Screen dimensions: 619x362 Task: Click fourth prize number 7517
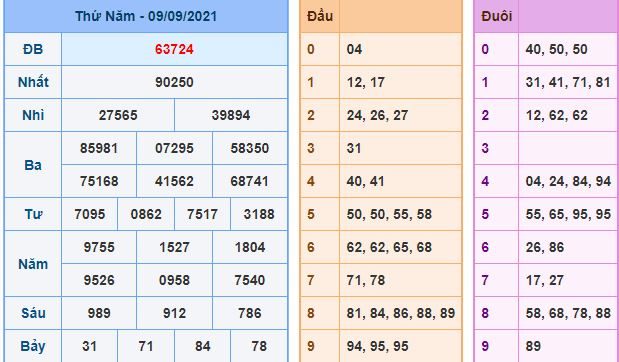tap(203, 214)
